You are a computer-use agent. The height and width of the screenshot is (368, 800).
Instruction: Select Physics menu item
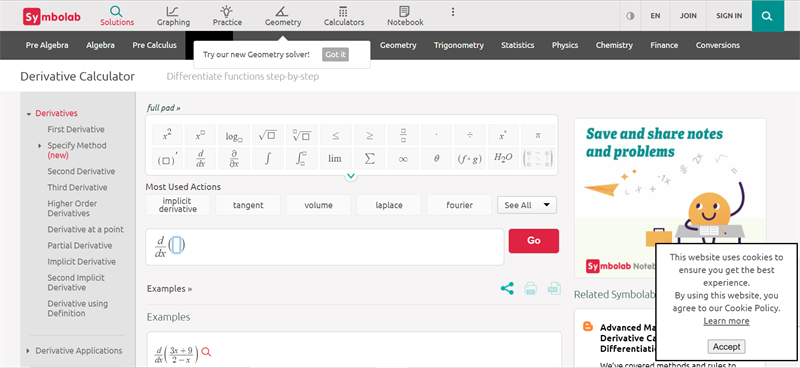click(x=565, y=45)
